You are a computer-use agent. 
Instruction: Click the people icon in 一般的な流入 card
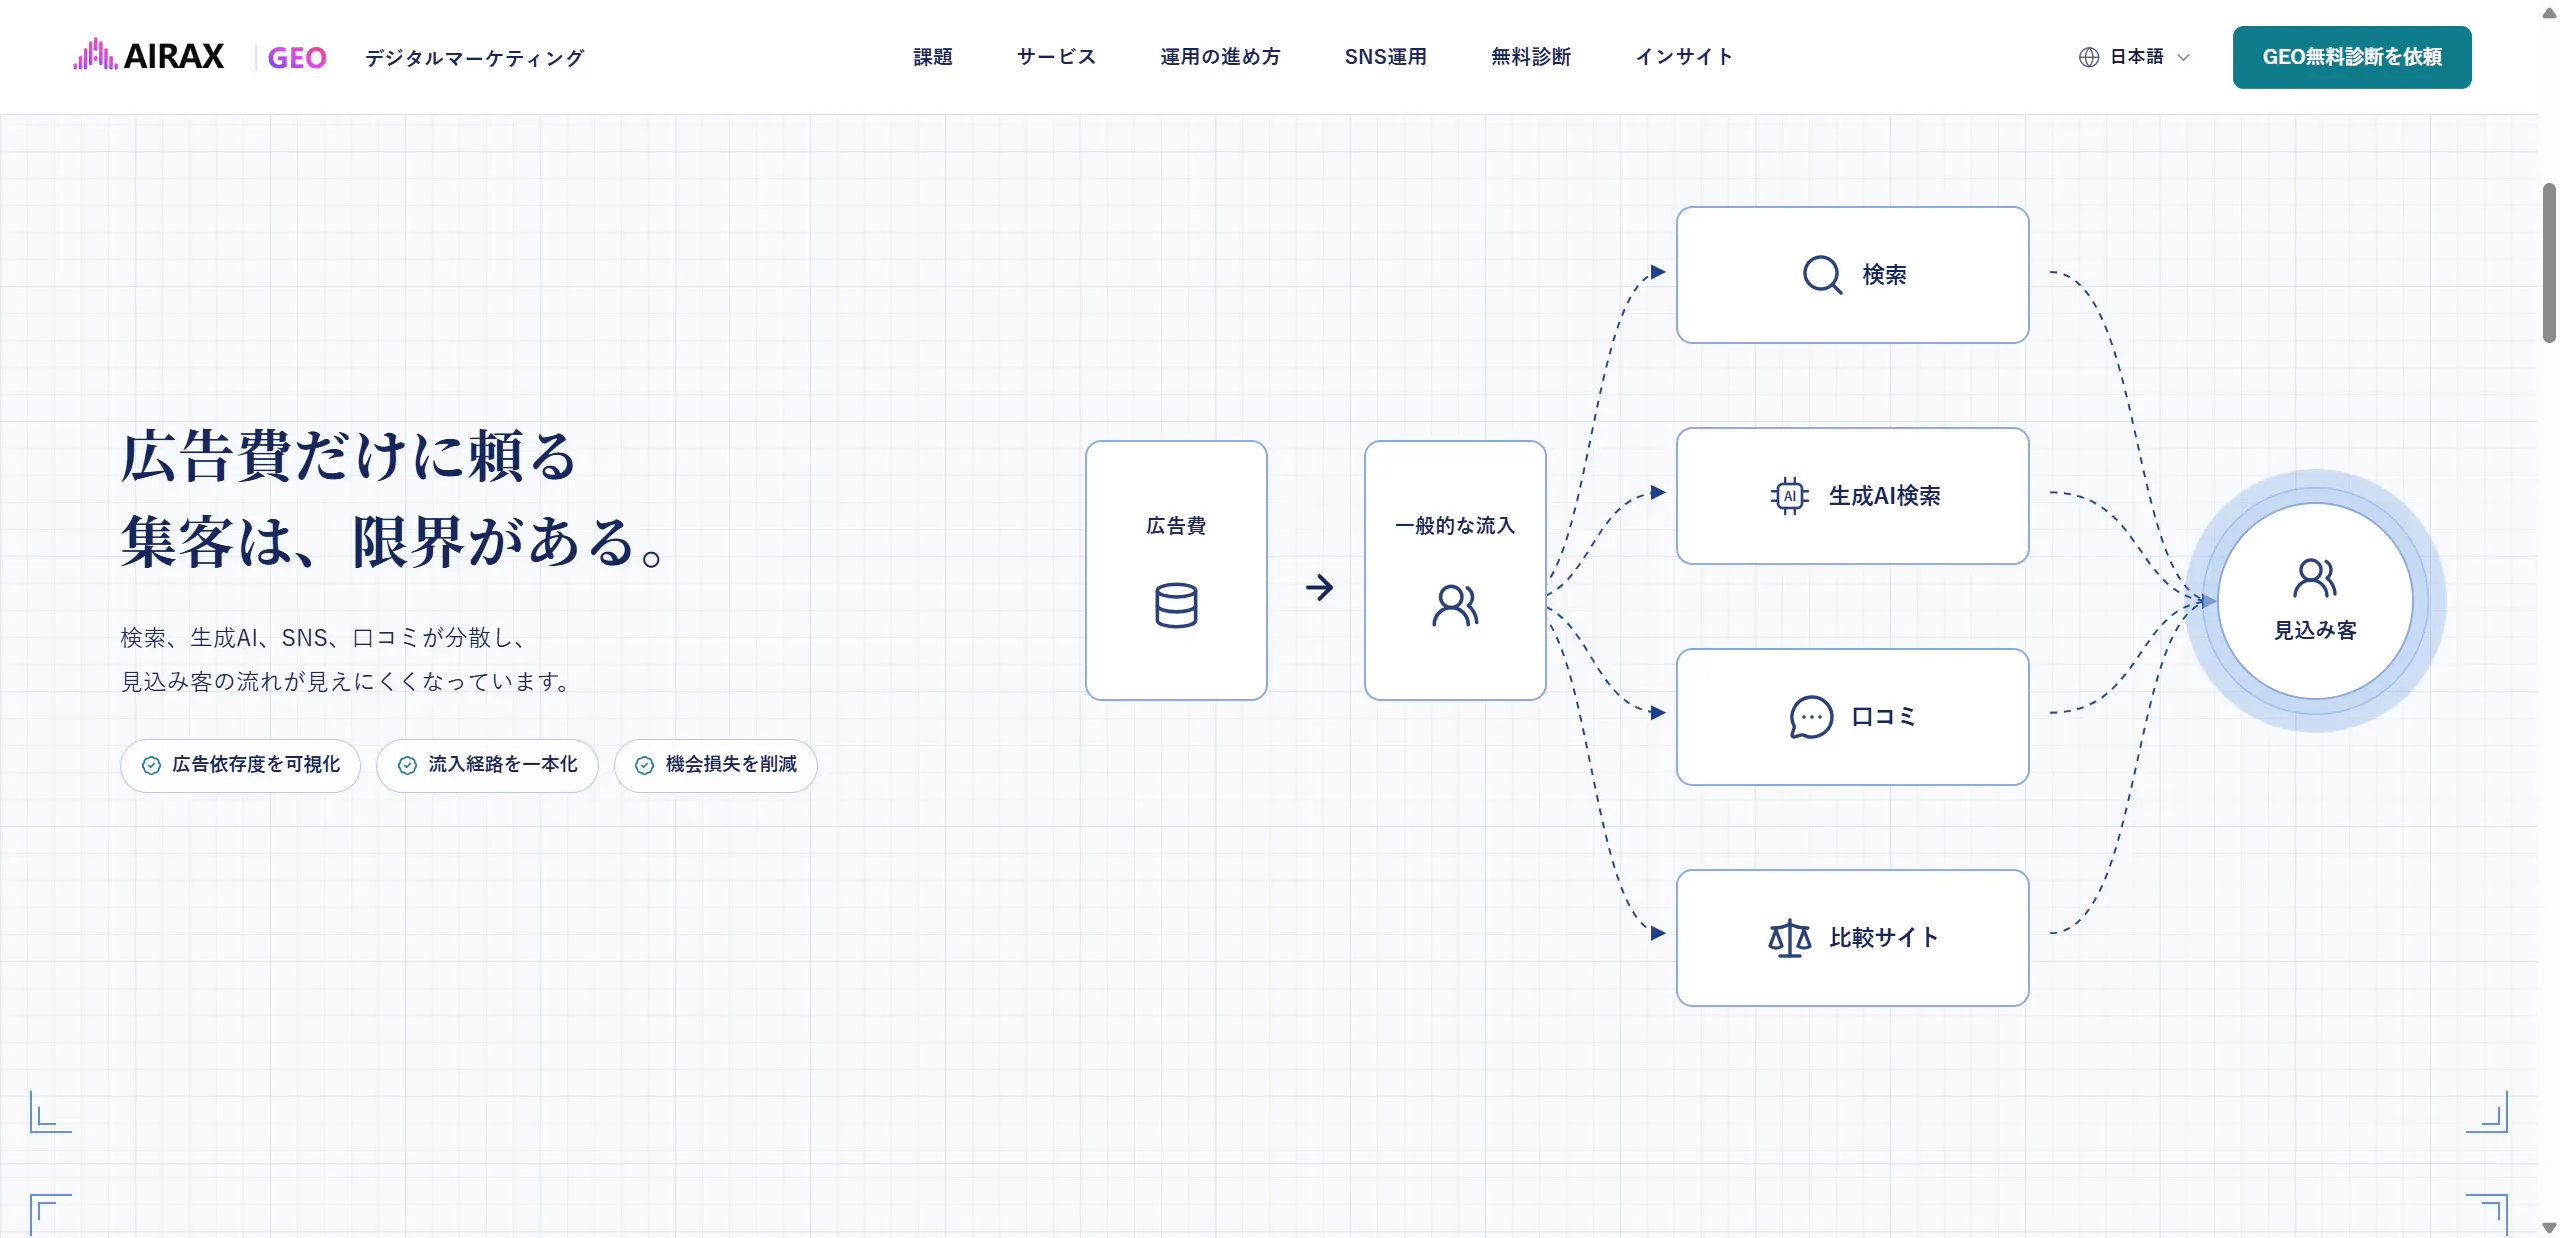[x=1455, y=605]
